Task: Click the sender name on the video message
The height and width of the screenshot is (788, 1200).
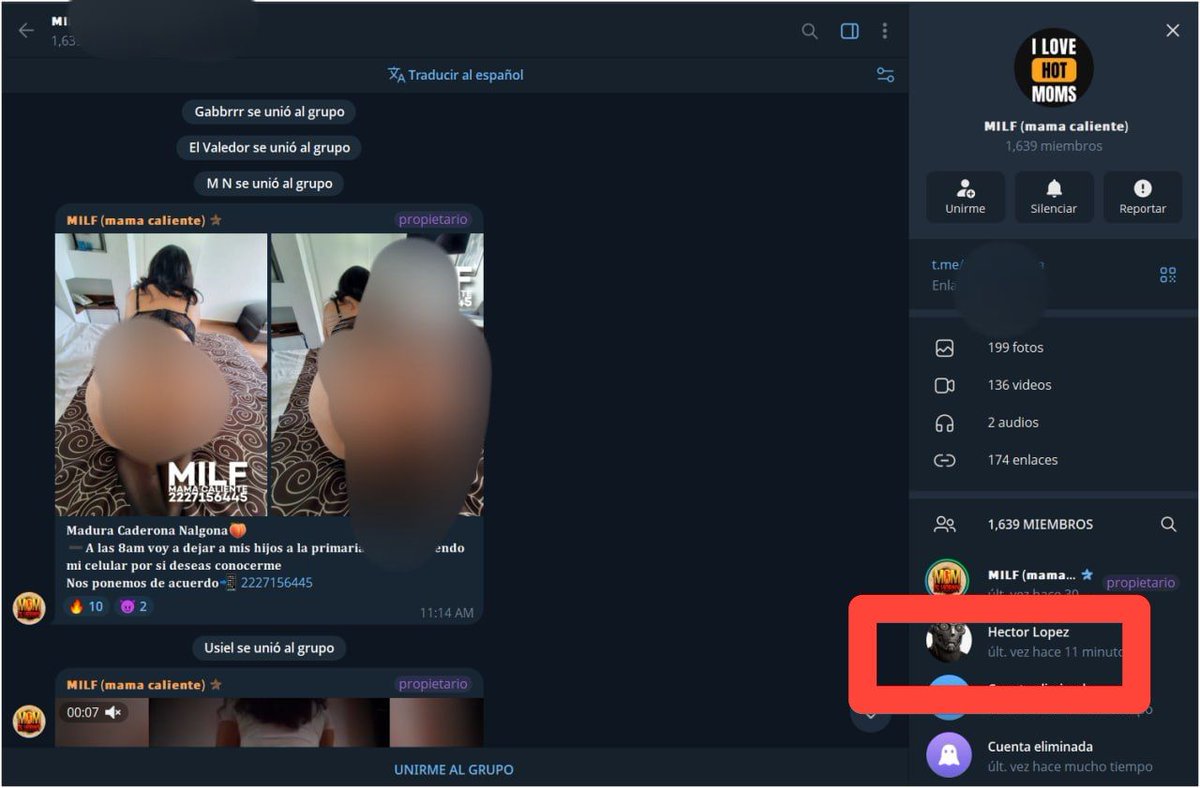Action: pos(136,684)
